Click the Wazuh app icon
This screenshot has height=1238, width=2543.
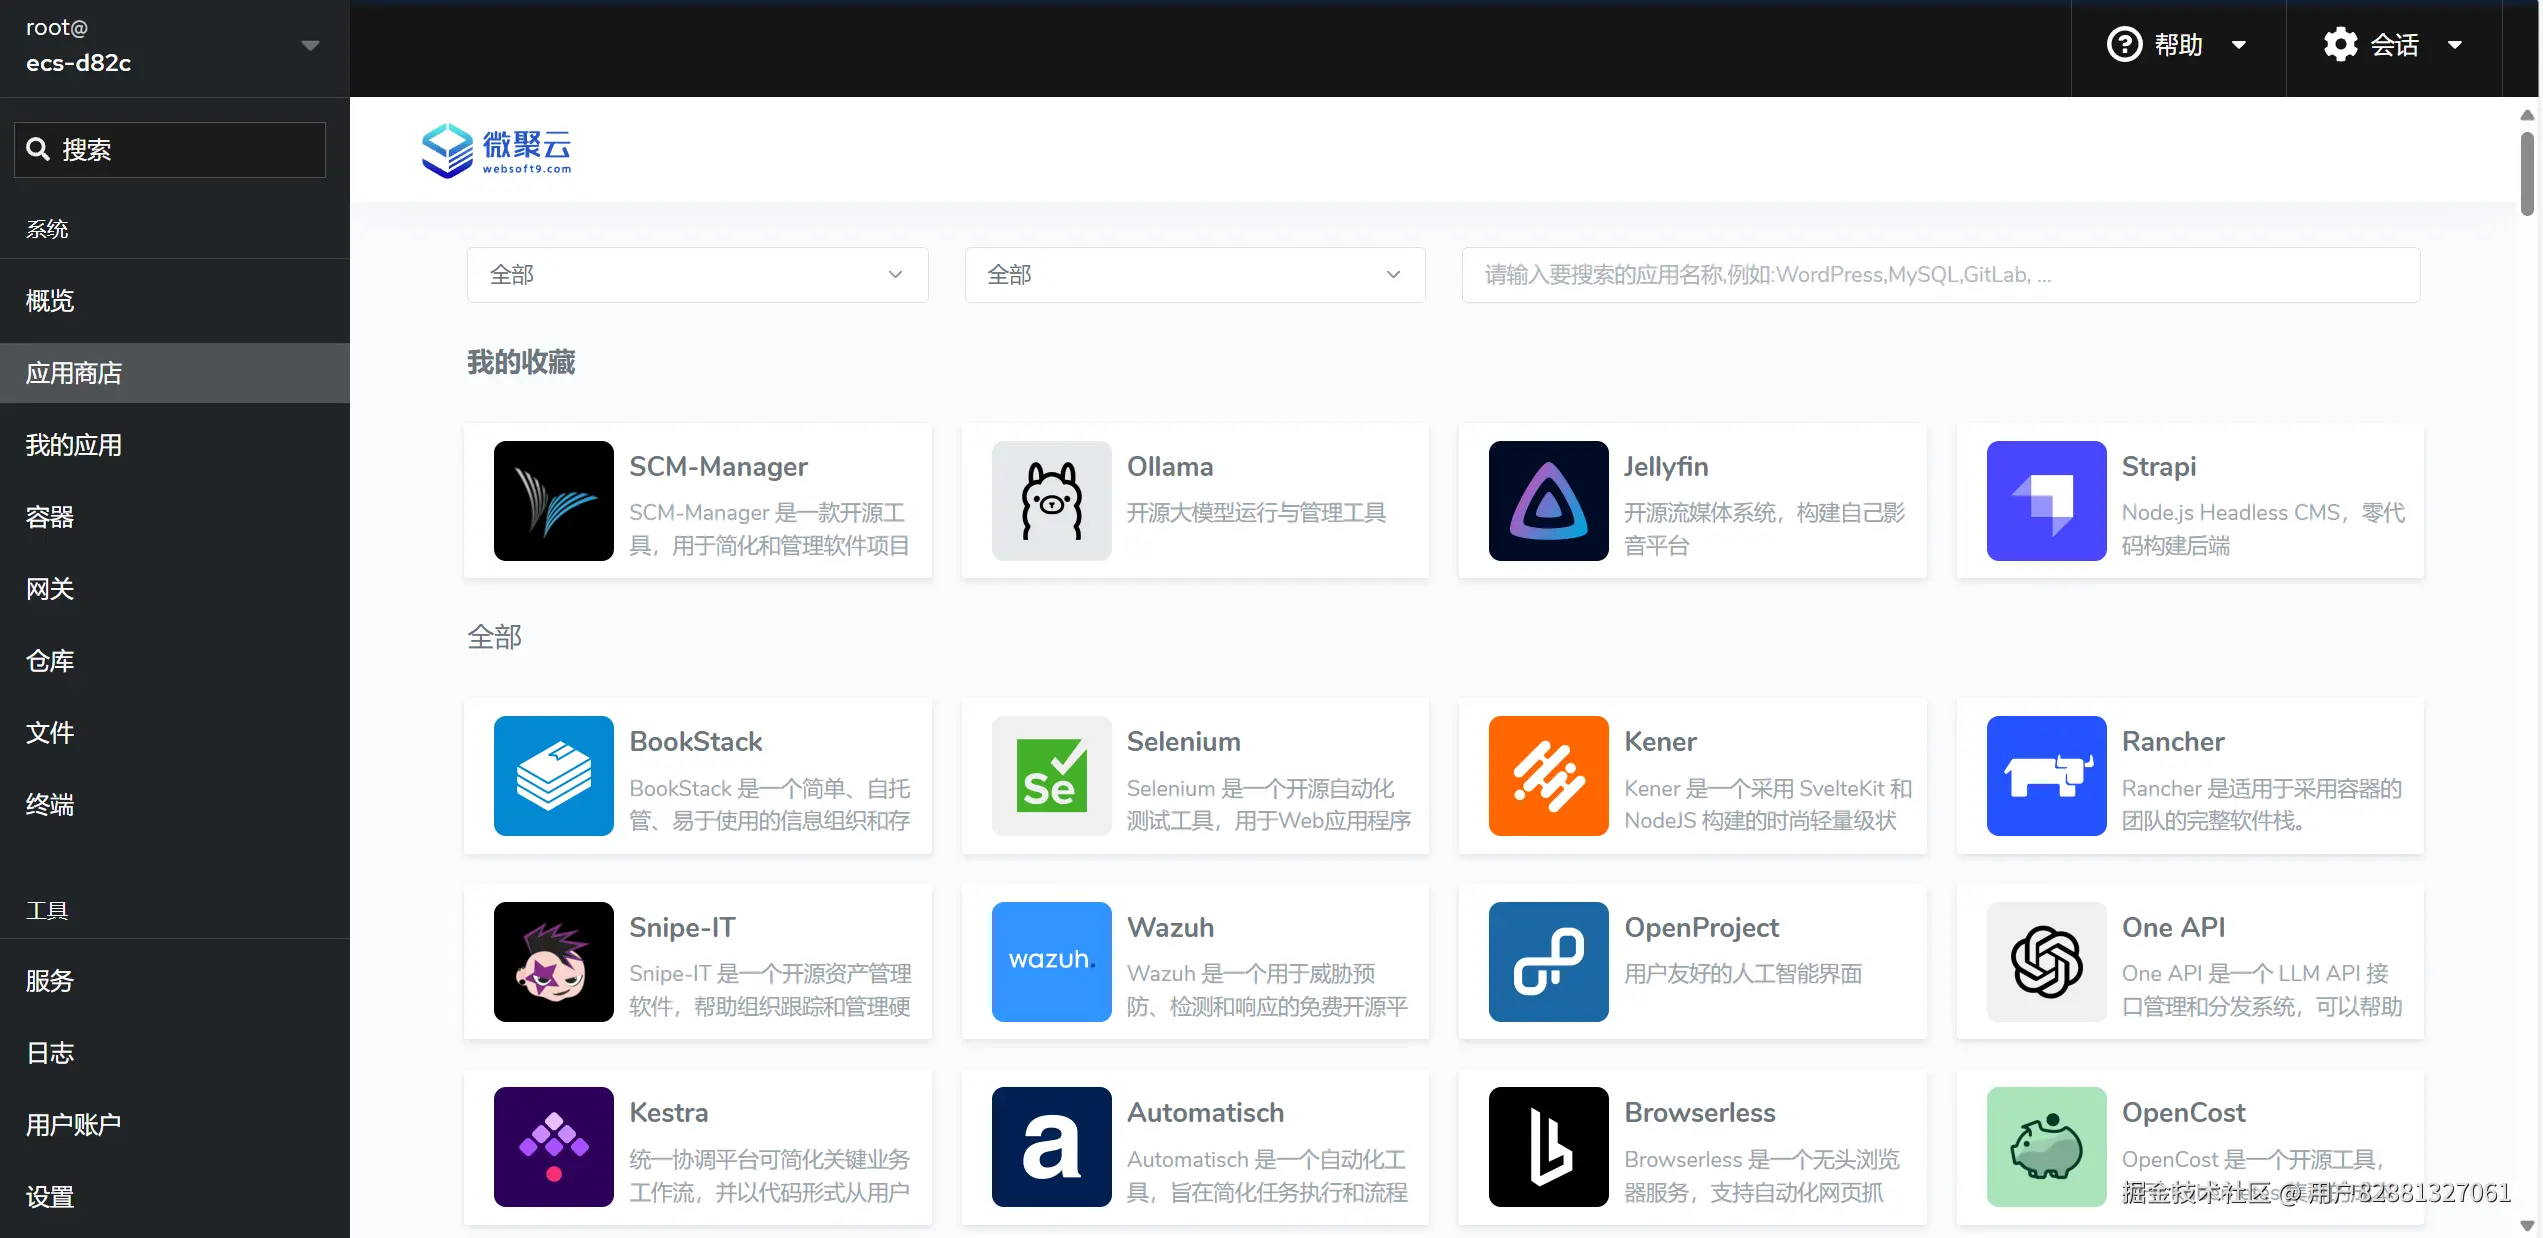pyautogui.click(x=1050, y=961)
